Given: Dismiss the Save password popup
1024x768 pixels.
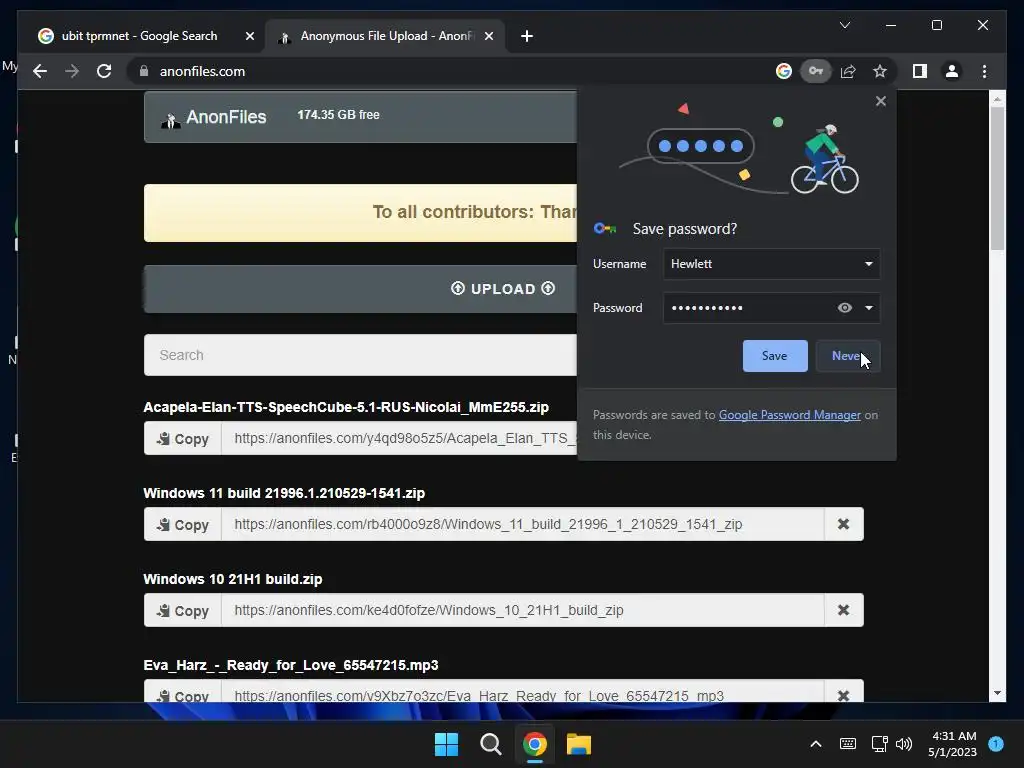Looking at the screenshot, I should coord(881,101).
